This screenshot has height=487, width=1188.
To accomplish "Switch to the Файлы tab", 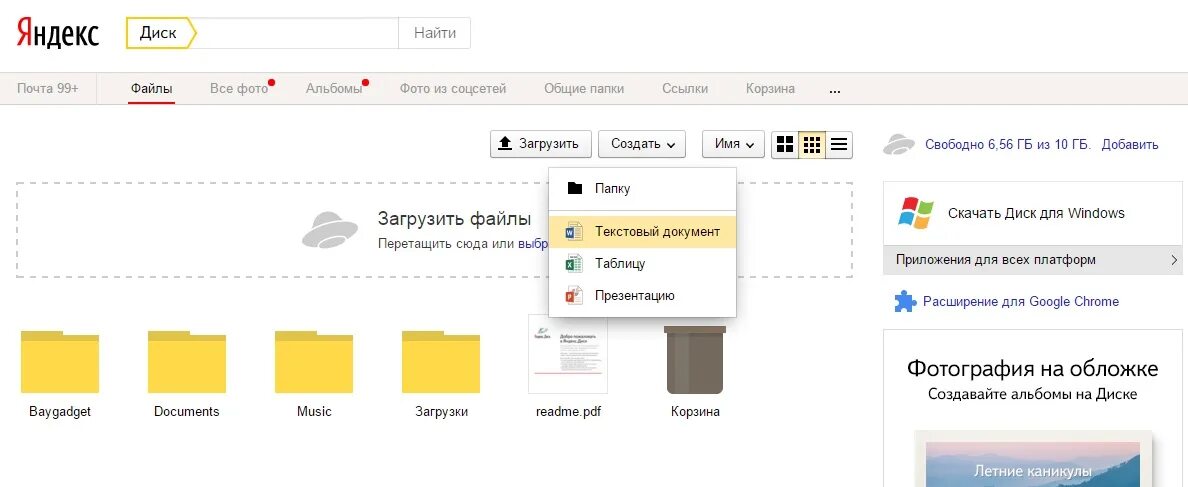I will pyautogui.click(x=152, y=89).
